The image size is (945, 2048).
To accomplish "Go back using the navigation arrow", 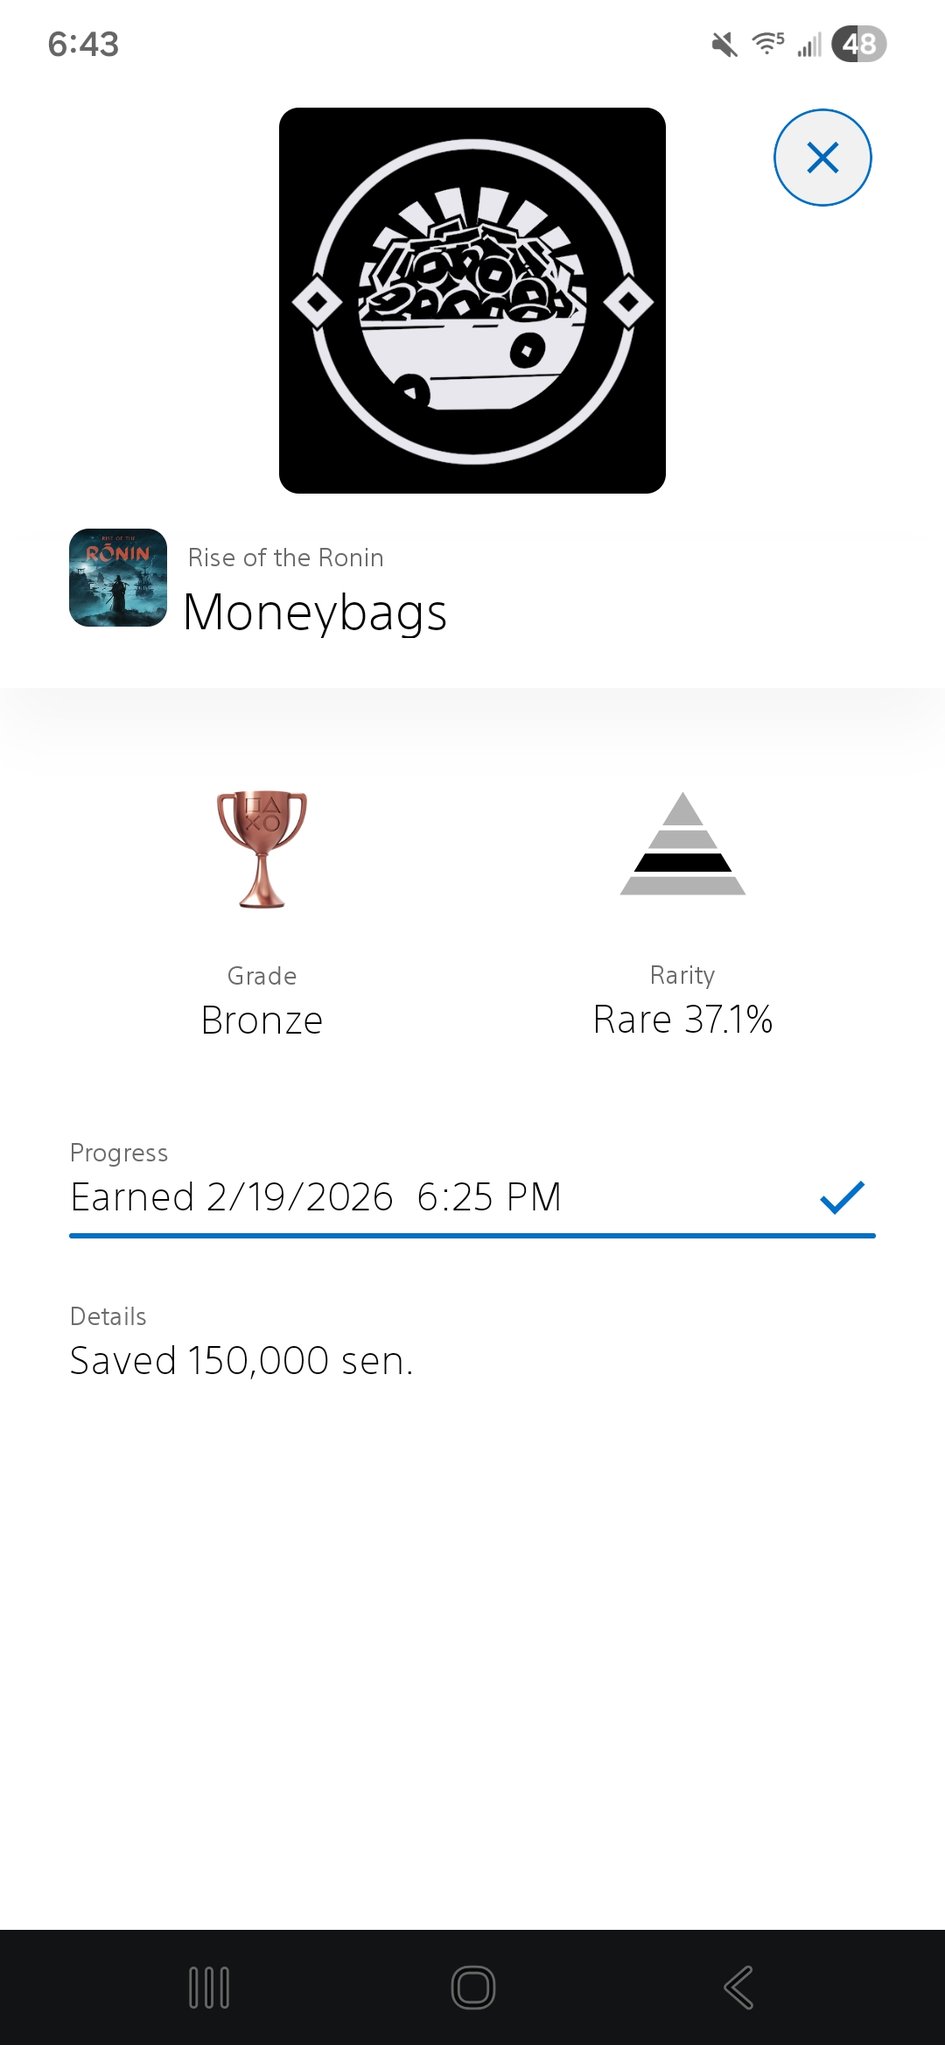I will pyautogui.click(x=738, y=1987).
